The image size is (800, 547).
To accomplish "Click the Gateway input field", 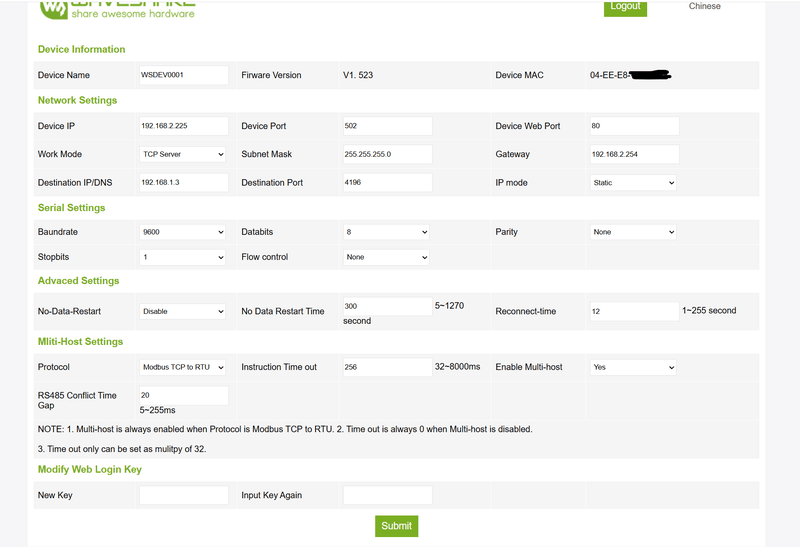I will pyautogui.click(x=635, y=154).
